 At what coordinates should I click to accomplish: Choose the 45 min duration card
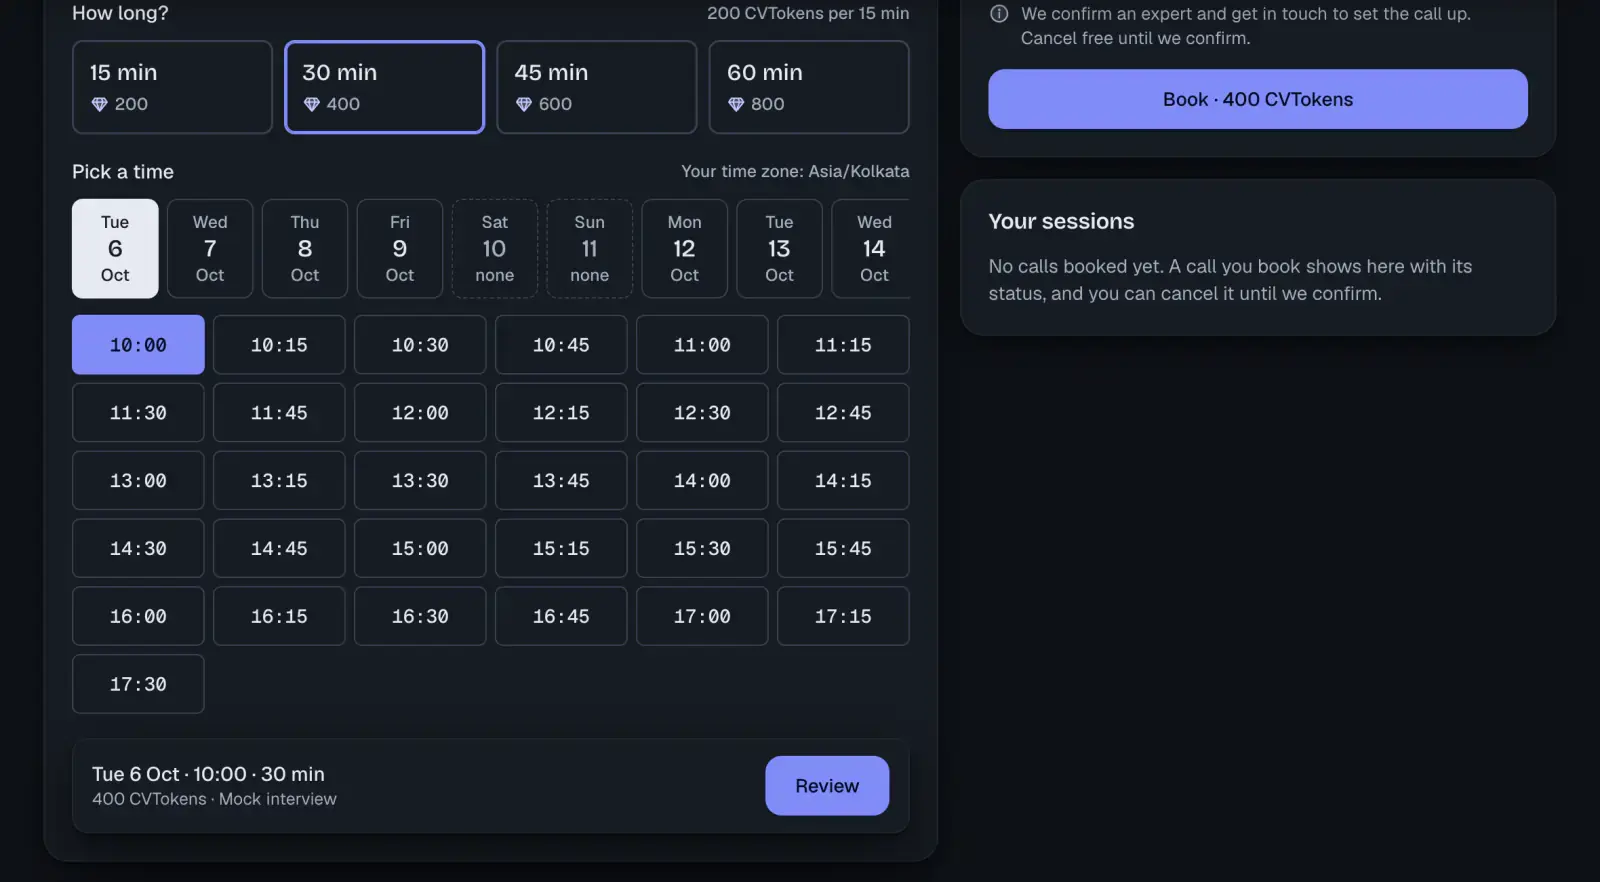pyautogui.click(x=596, y=87)
